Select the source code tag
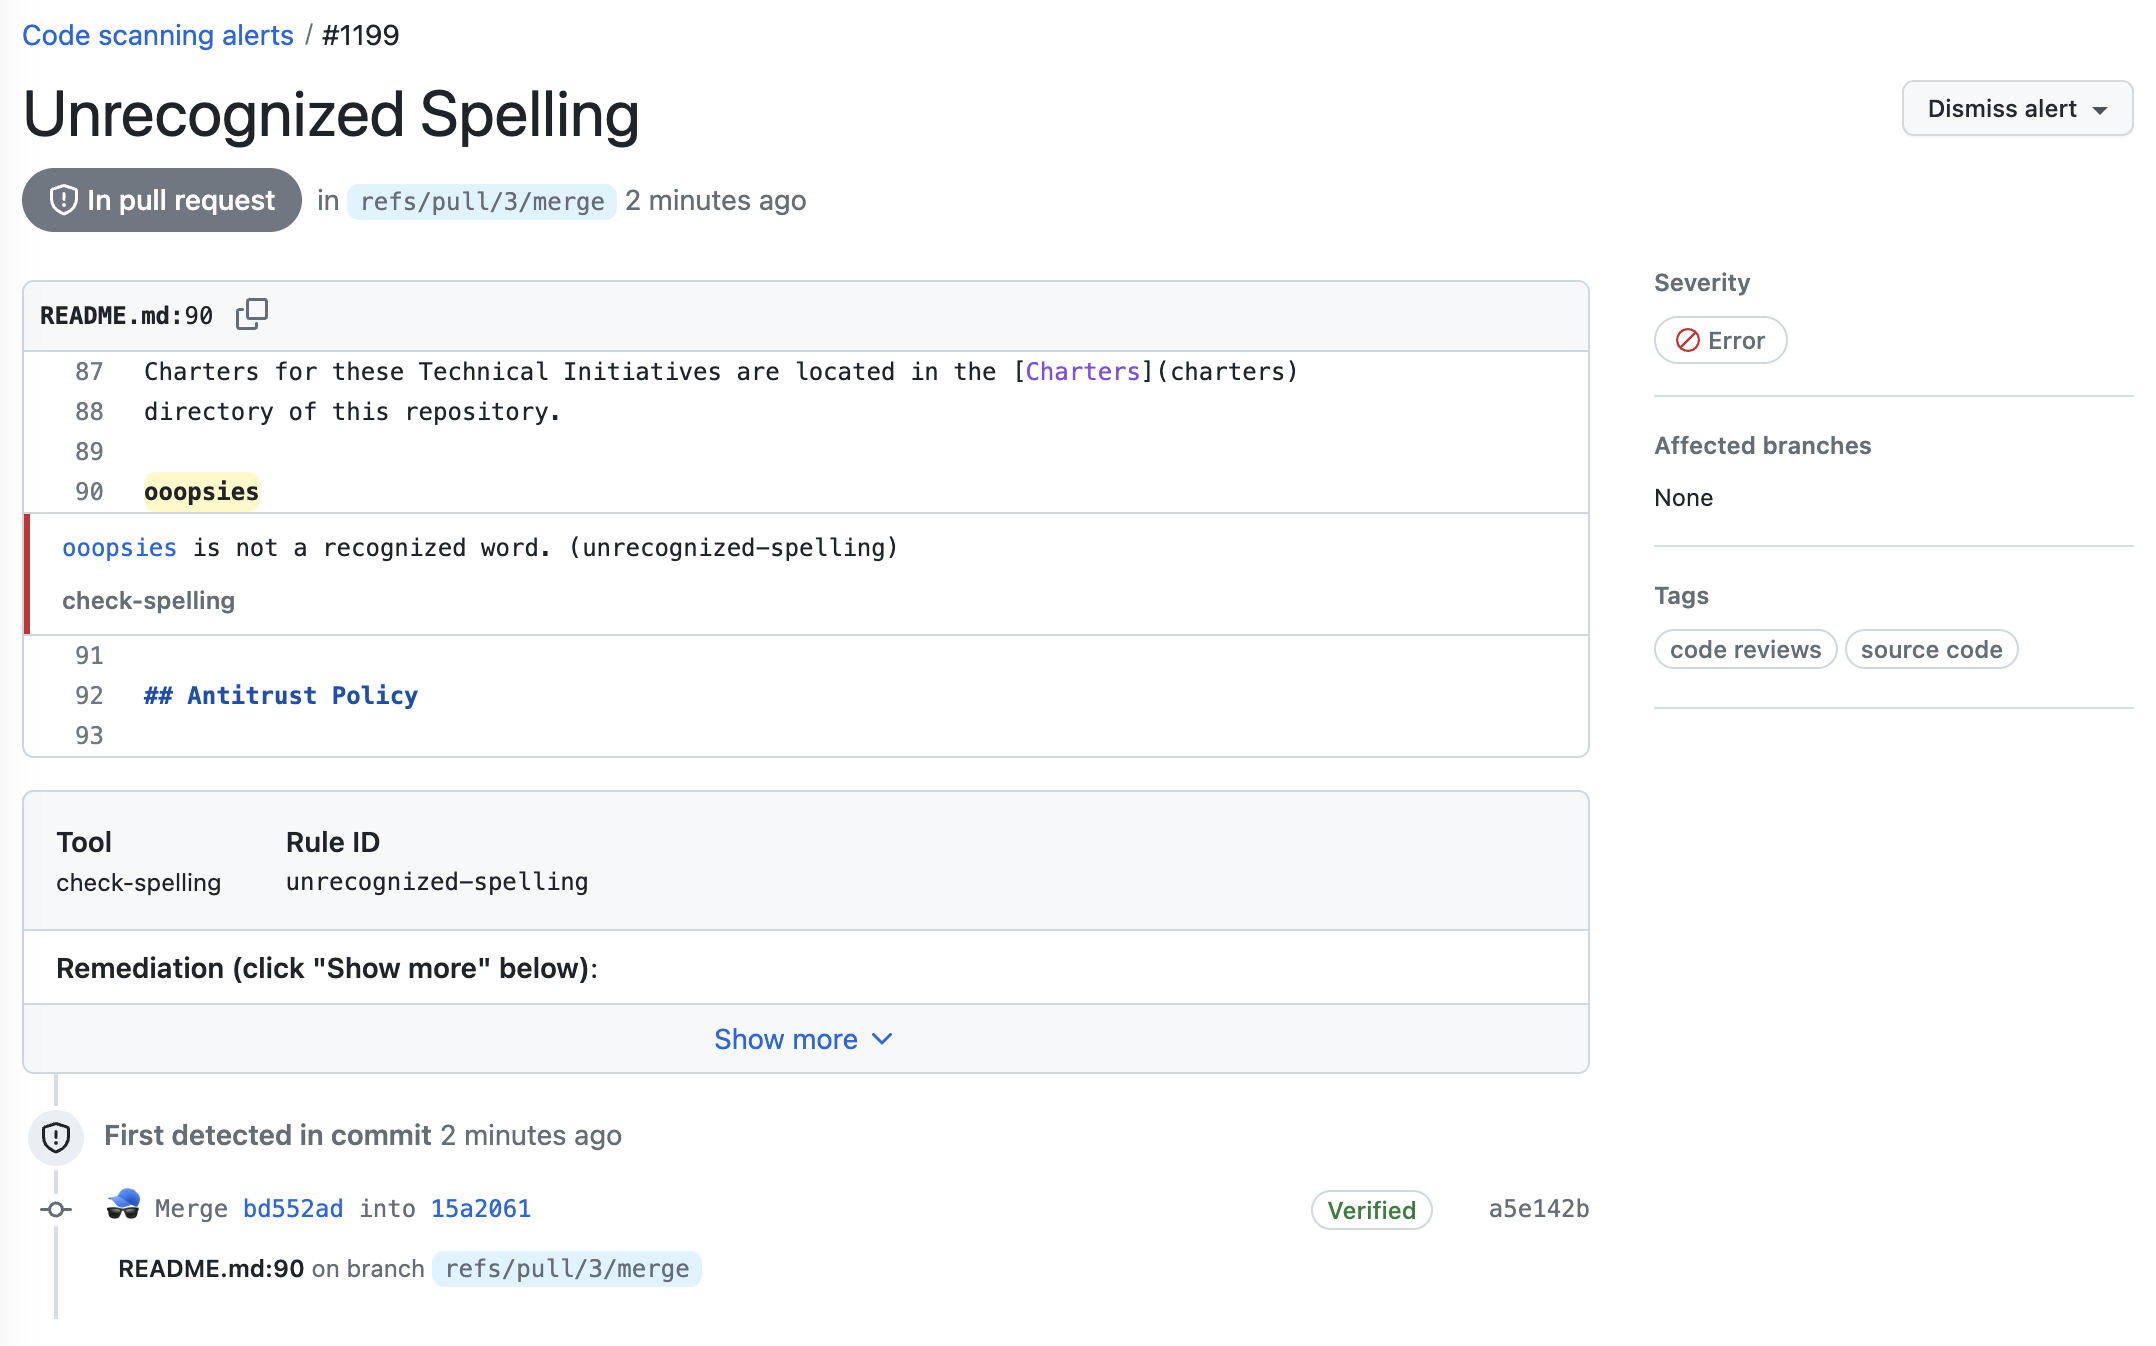The image size is (2156, 1346). (1931, 649)
